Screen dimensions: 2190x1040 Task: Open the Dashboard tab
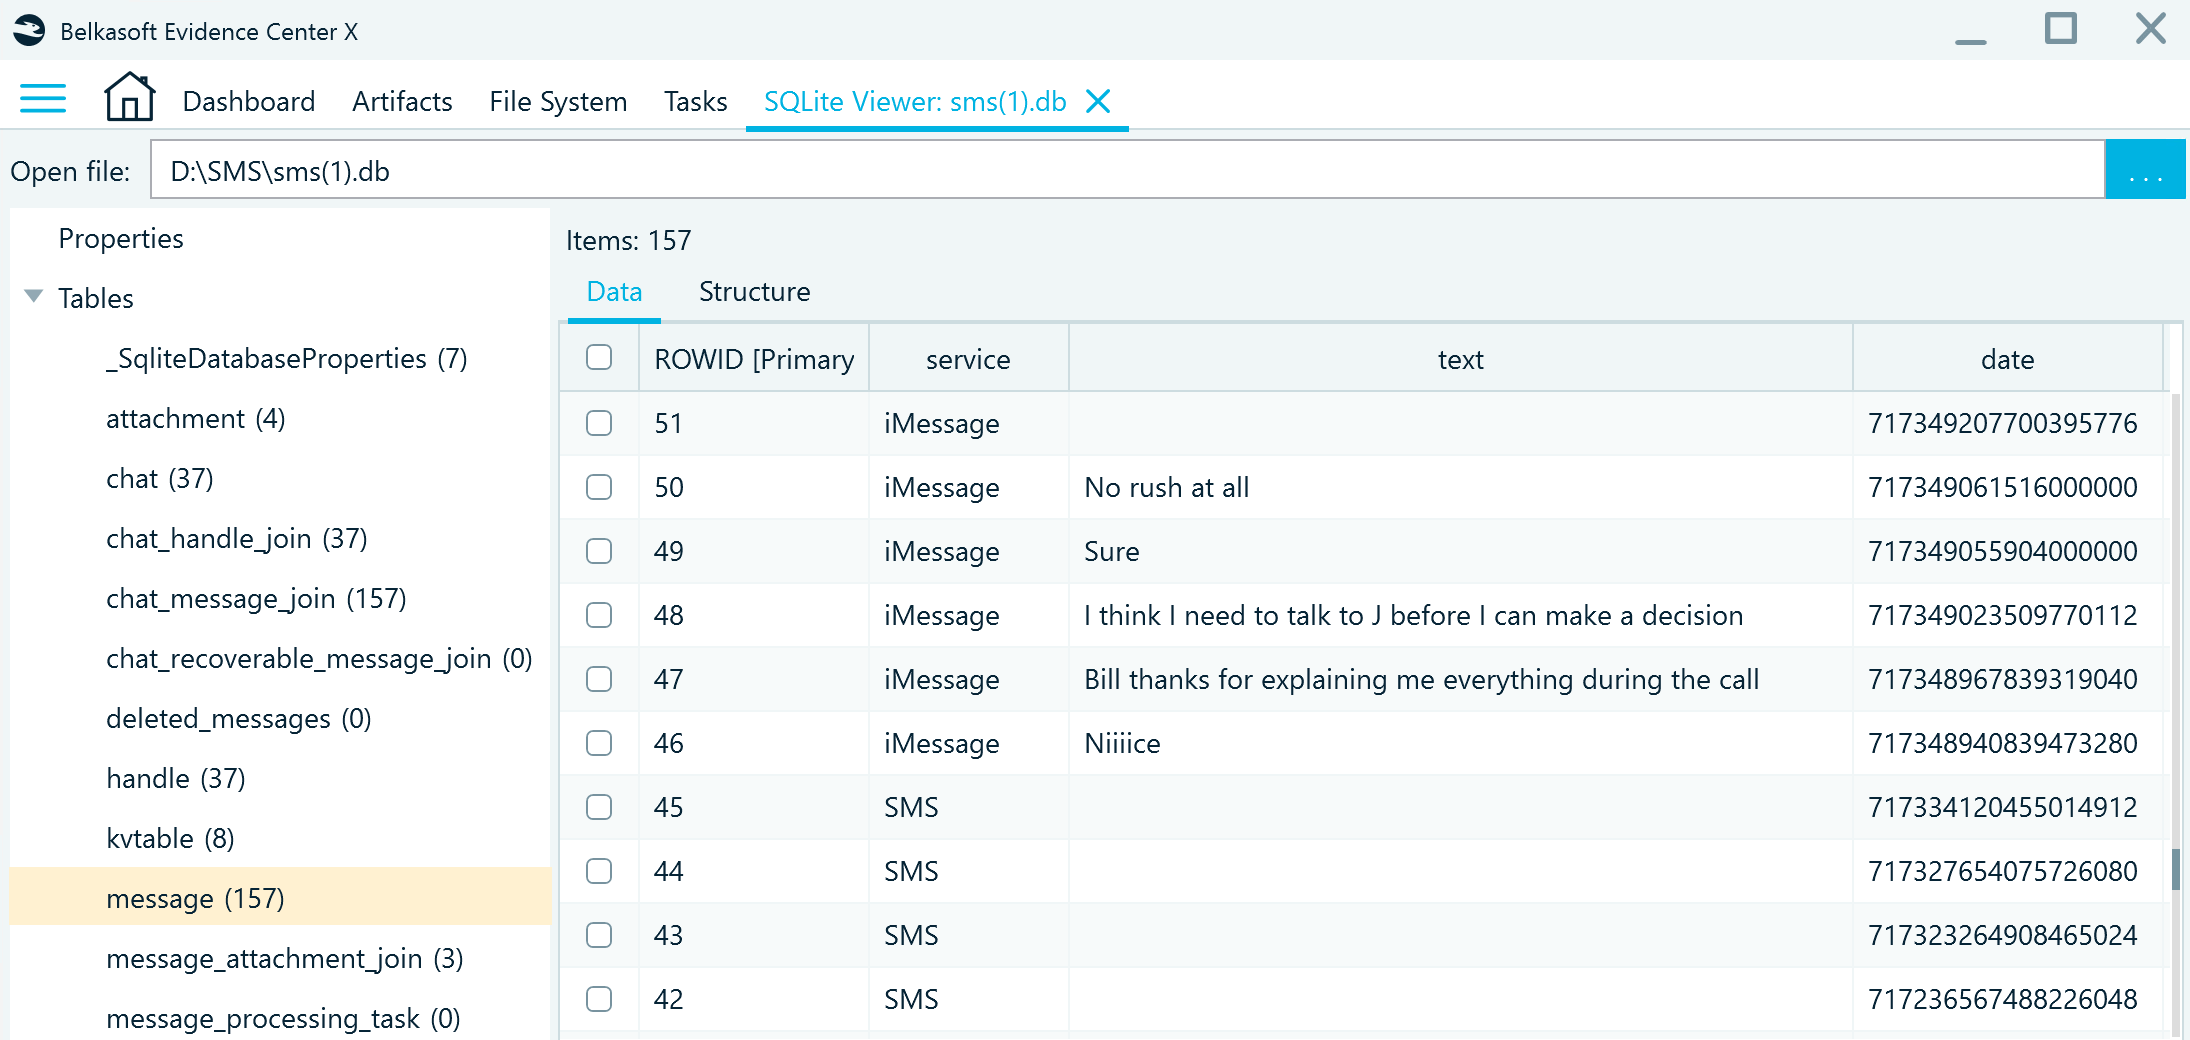[249, 101]
